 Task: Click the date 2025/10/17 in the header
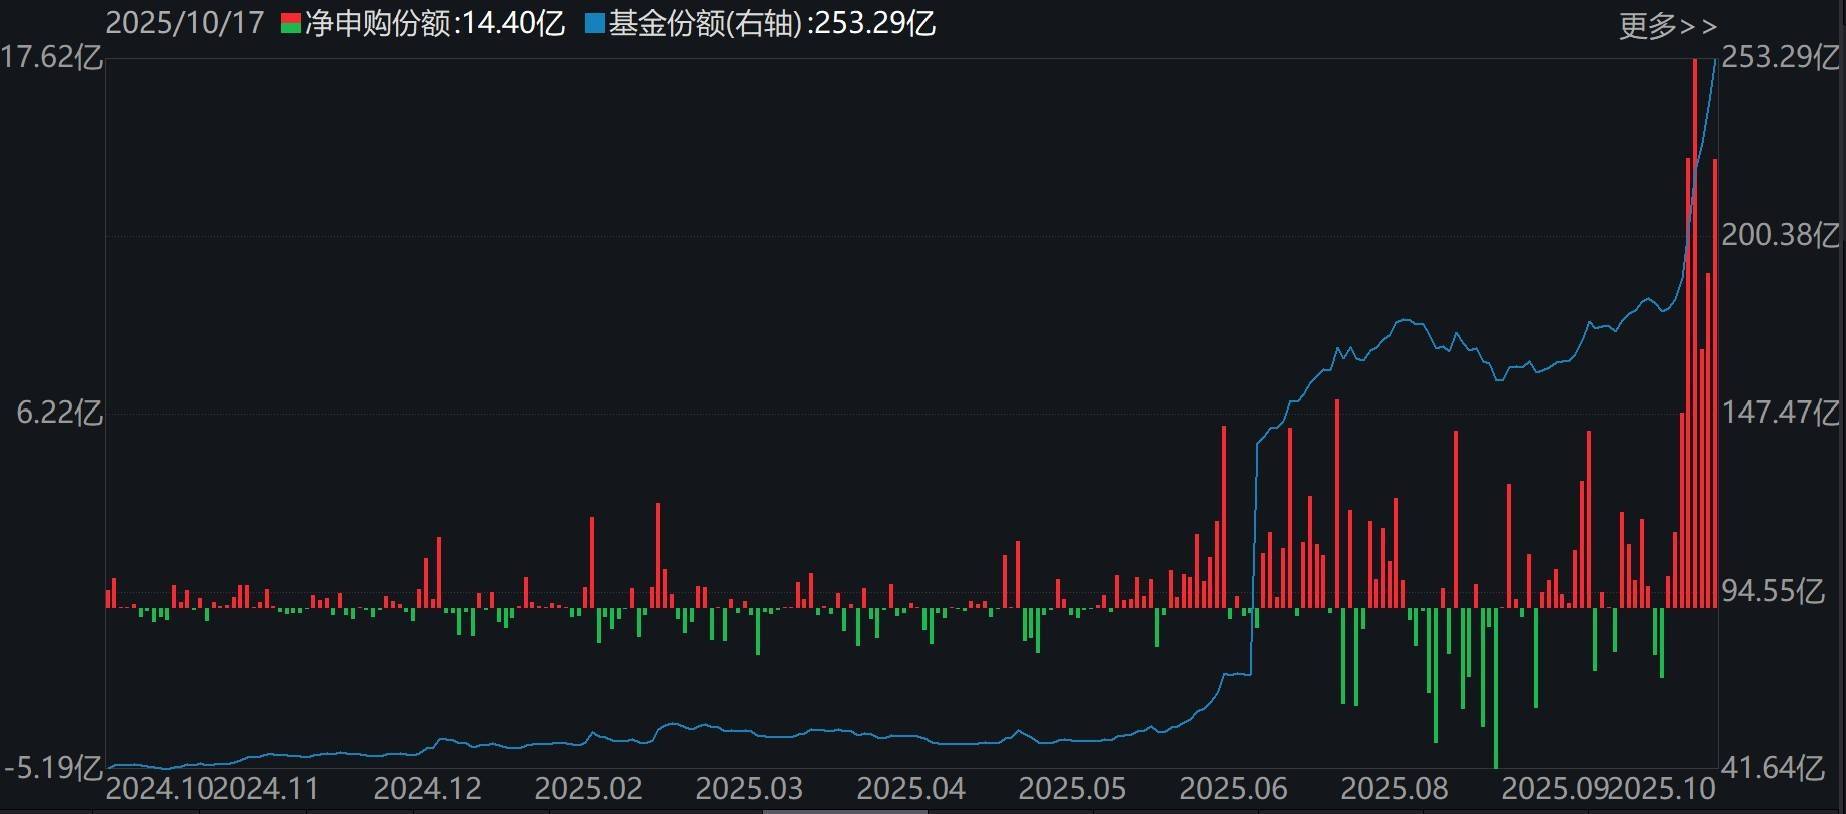click(185, 23)
